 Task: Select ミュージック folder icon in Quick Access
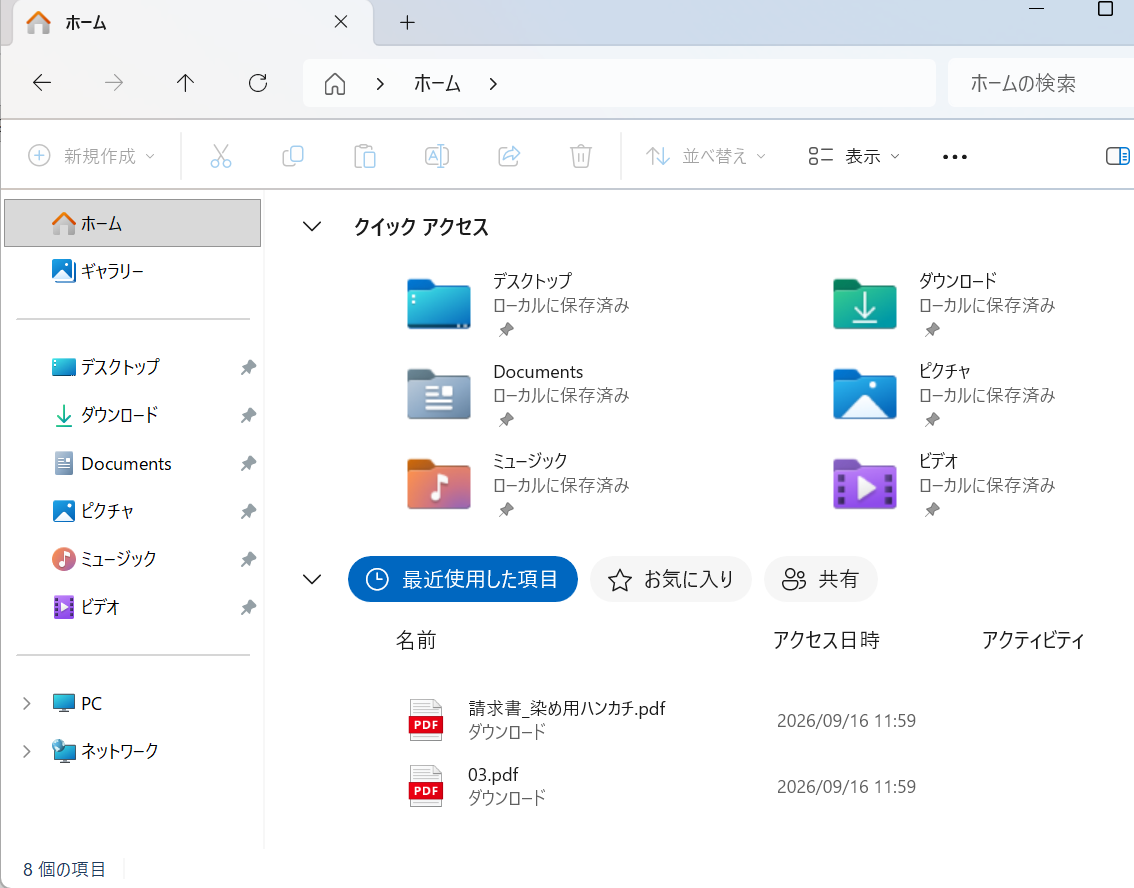click(438, 484)
